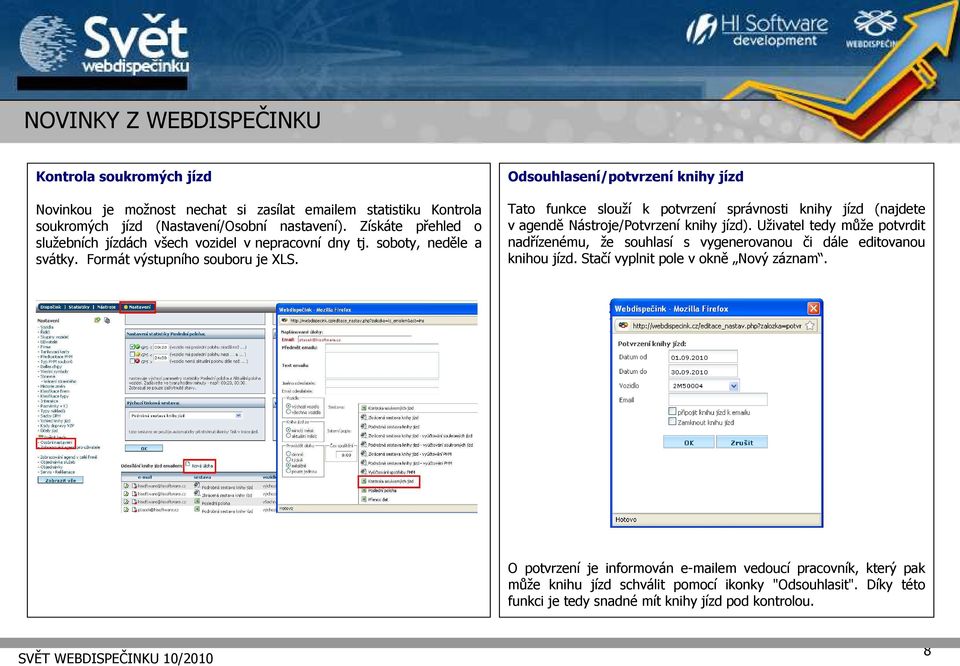This screenshot has width=960, height=666.
Task: Click OK in the Potvrzení knihy jízd dialog
Action: click(x=689, y=442)
